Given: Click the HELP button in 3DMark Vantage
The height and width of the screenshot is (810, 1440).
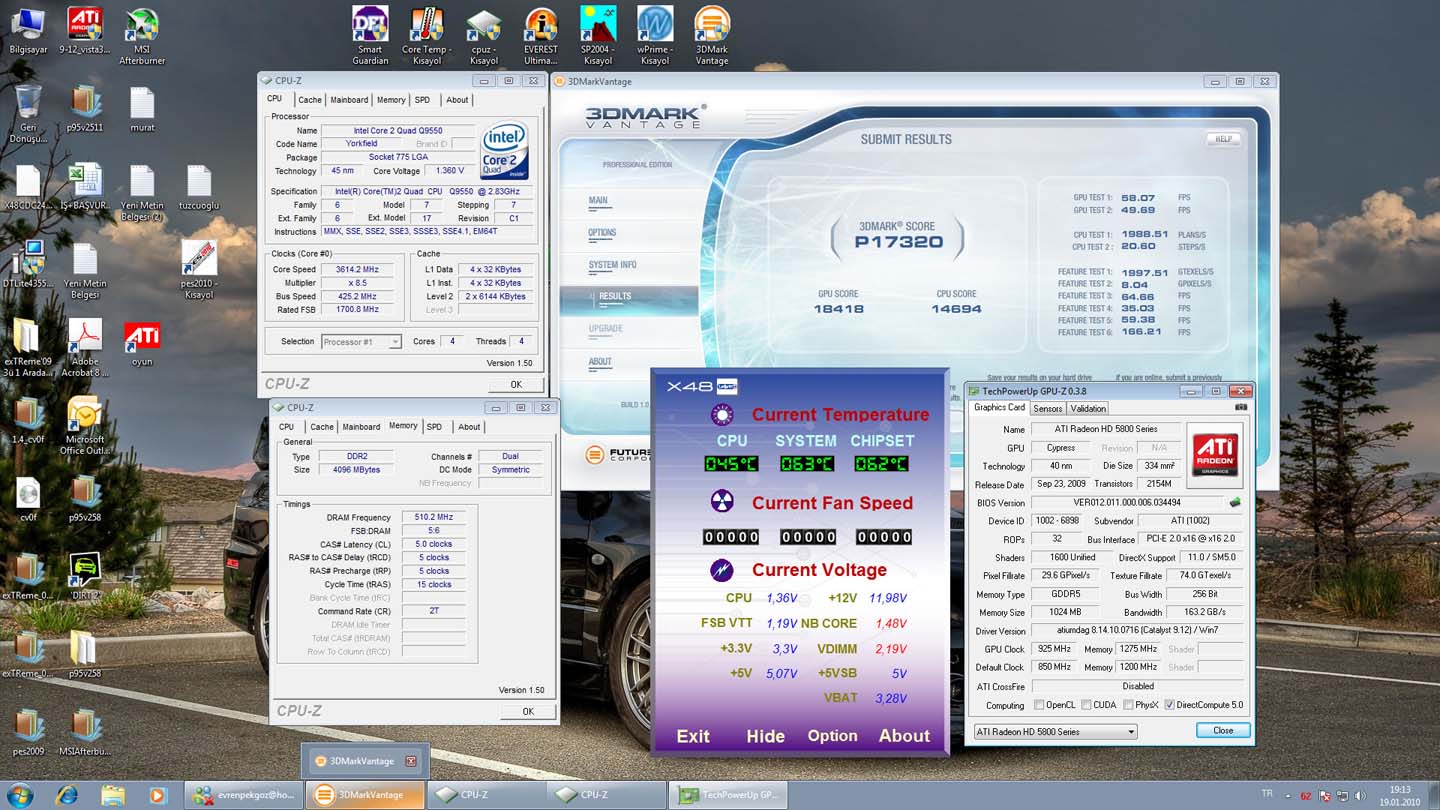Looking at the screenshot, I should pyautogui.click(x=1224, y=139).
